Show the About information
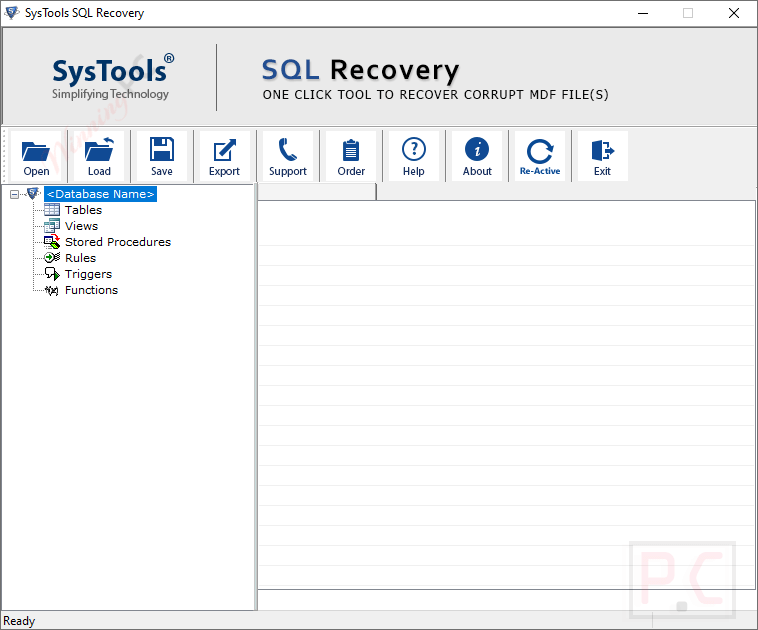758x630 pixels. [x=477, y=156]
